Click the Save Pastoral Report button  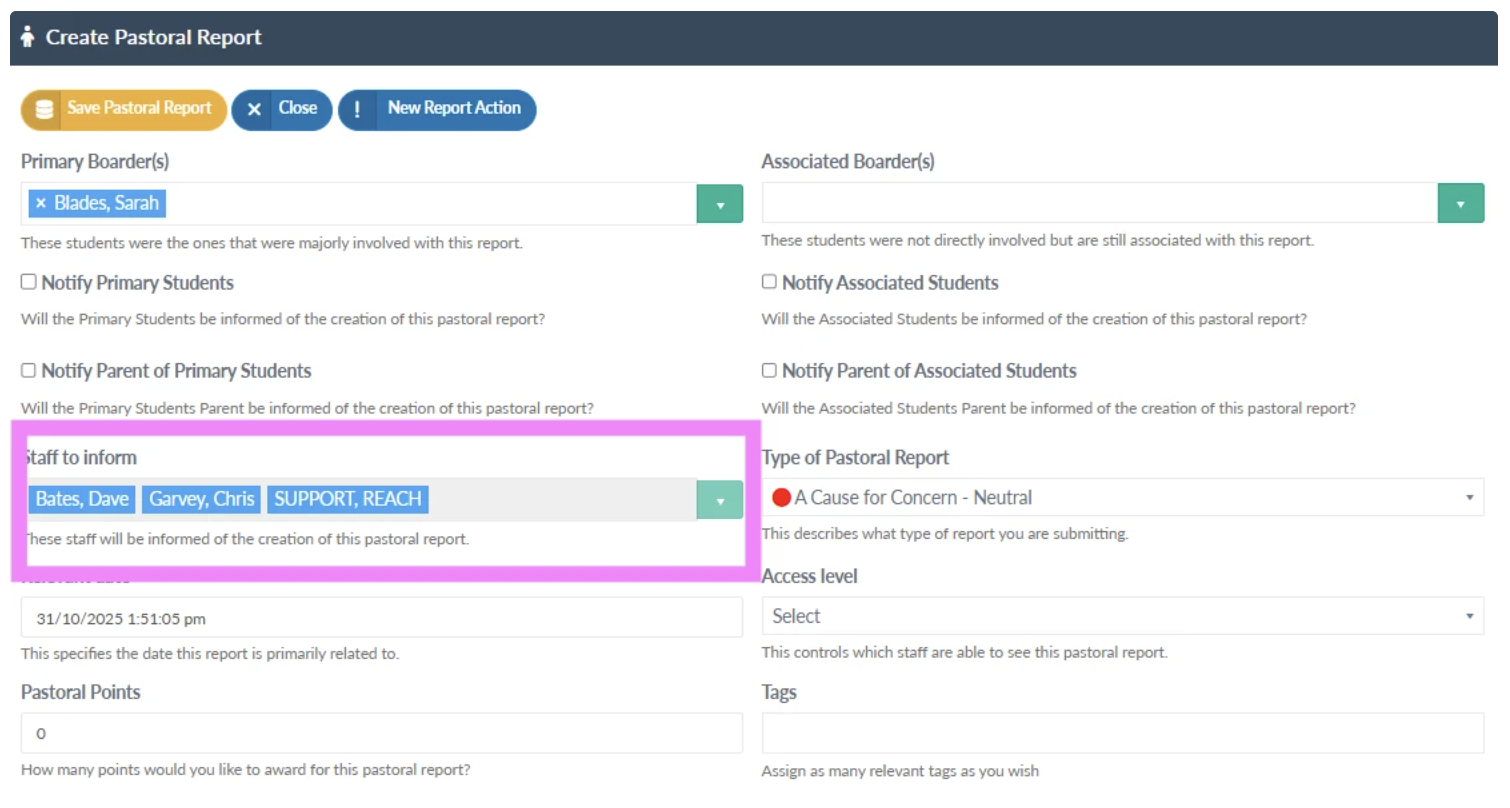[x=124, y=109]
